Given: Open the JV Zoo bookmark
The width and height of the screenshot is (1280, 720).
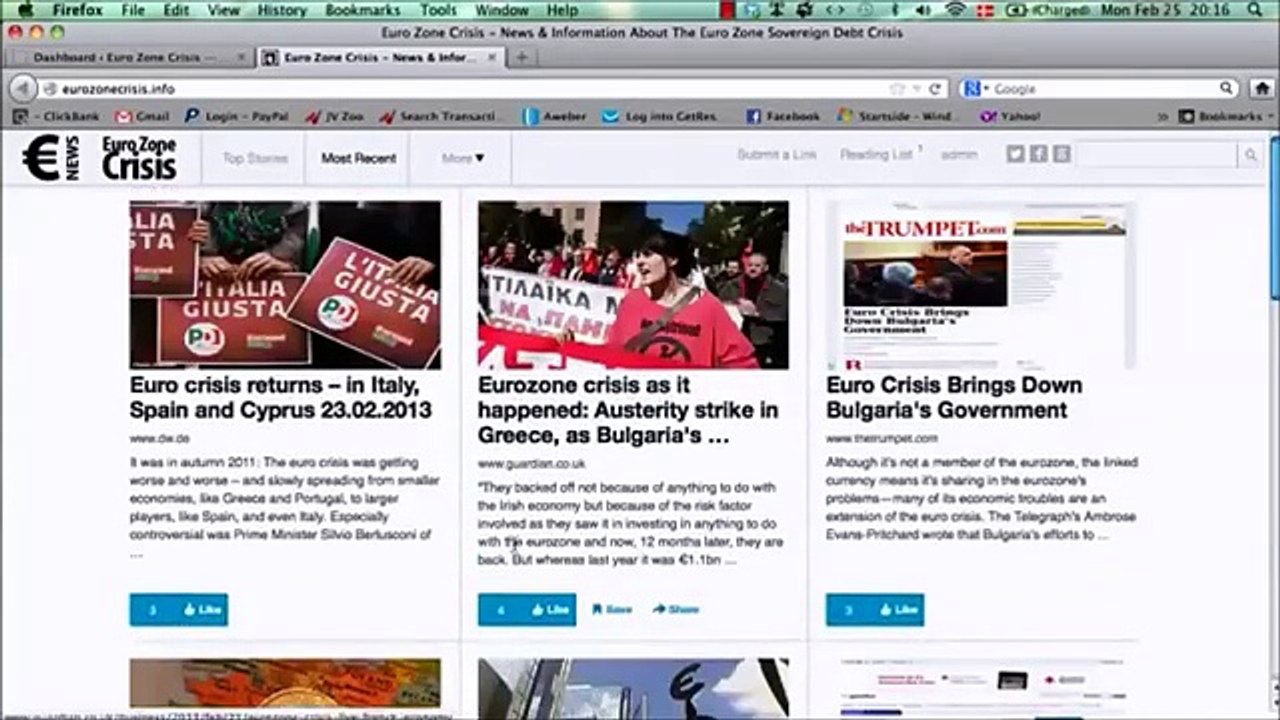Looking at the screenshot, I should [x=335, y=117].
